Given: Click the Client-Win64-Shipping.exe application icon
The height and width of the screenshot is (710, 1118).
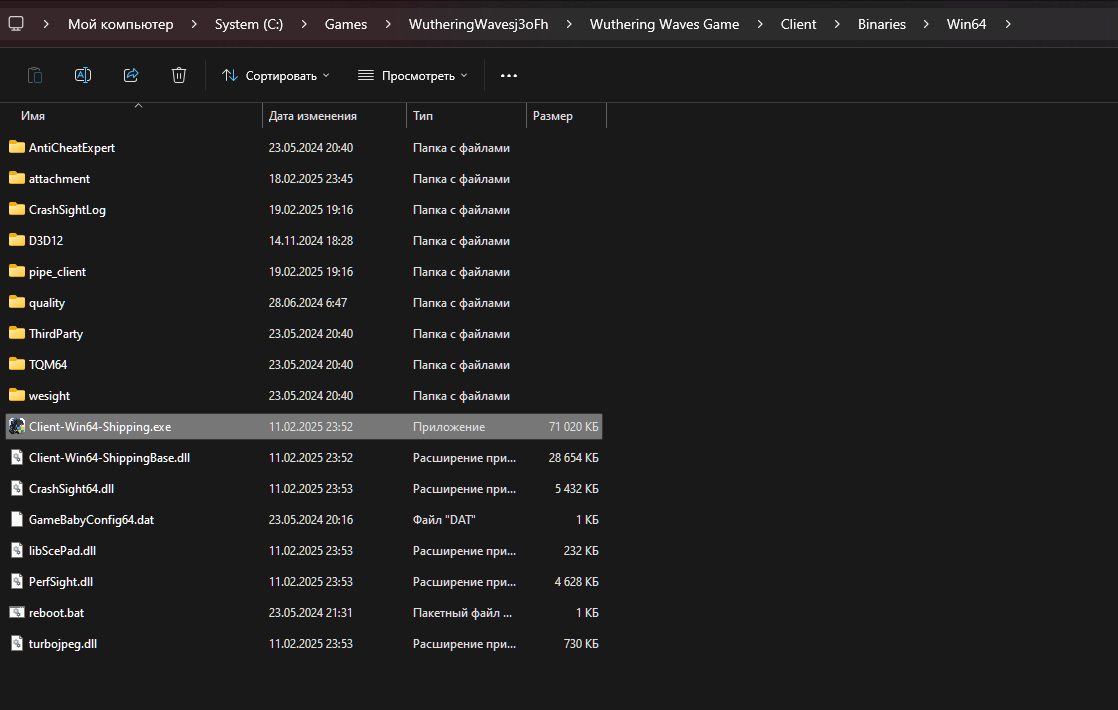Looking at the screenshot, I should (17, 426).
